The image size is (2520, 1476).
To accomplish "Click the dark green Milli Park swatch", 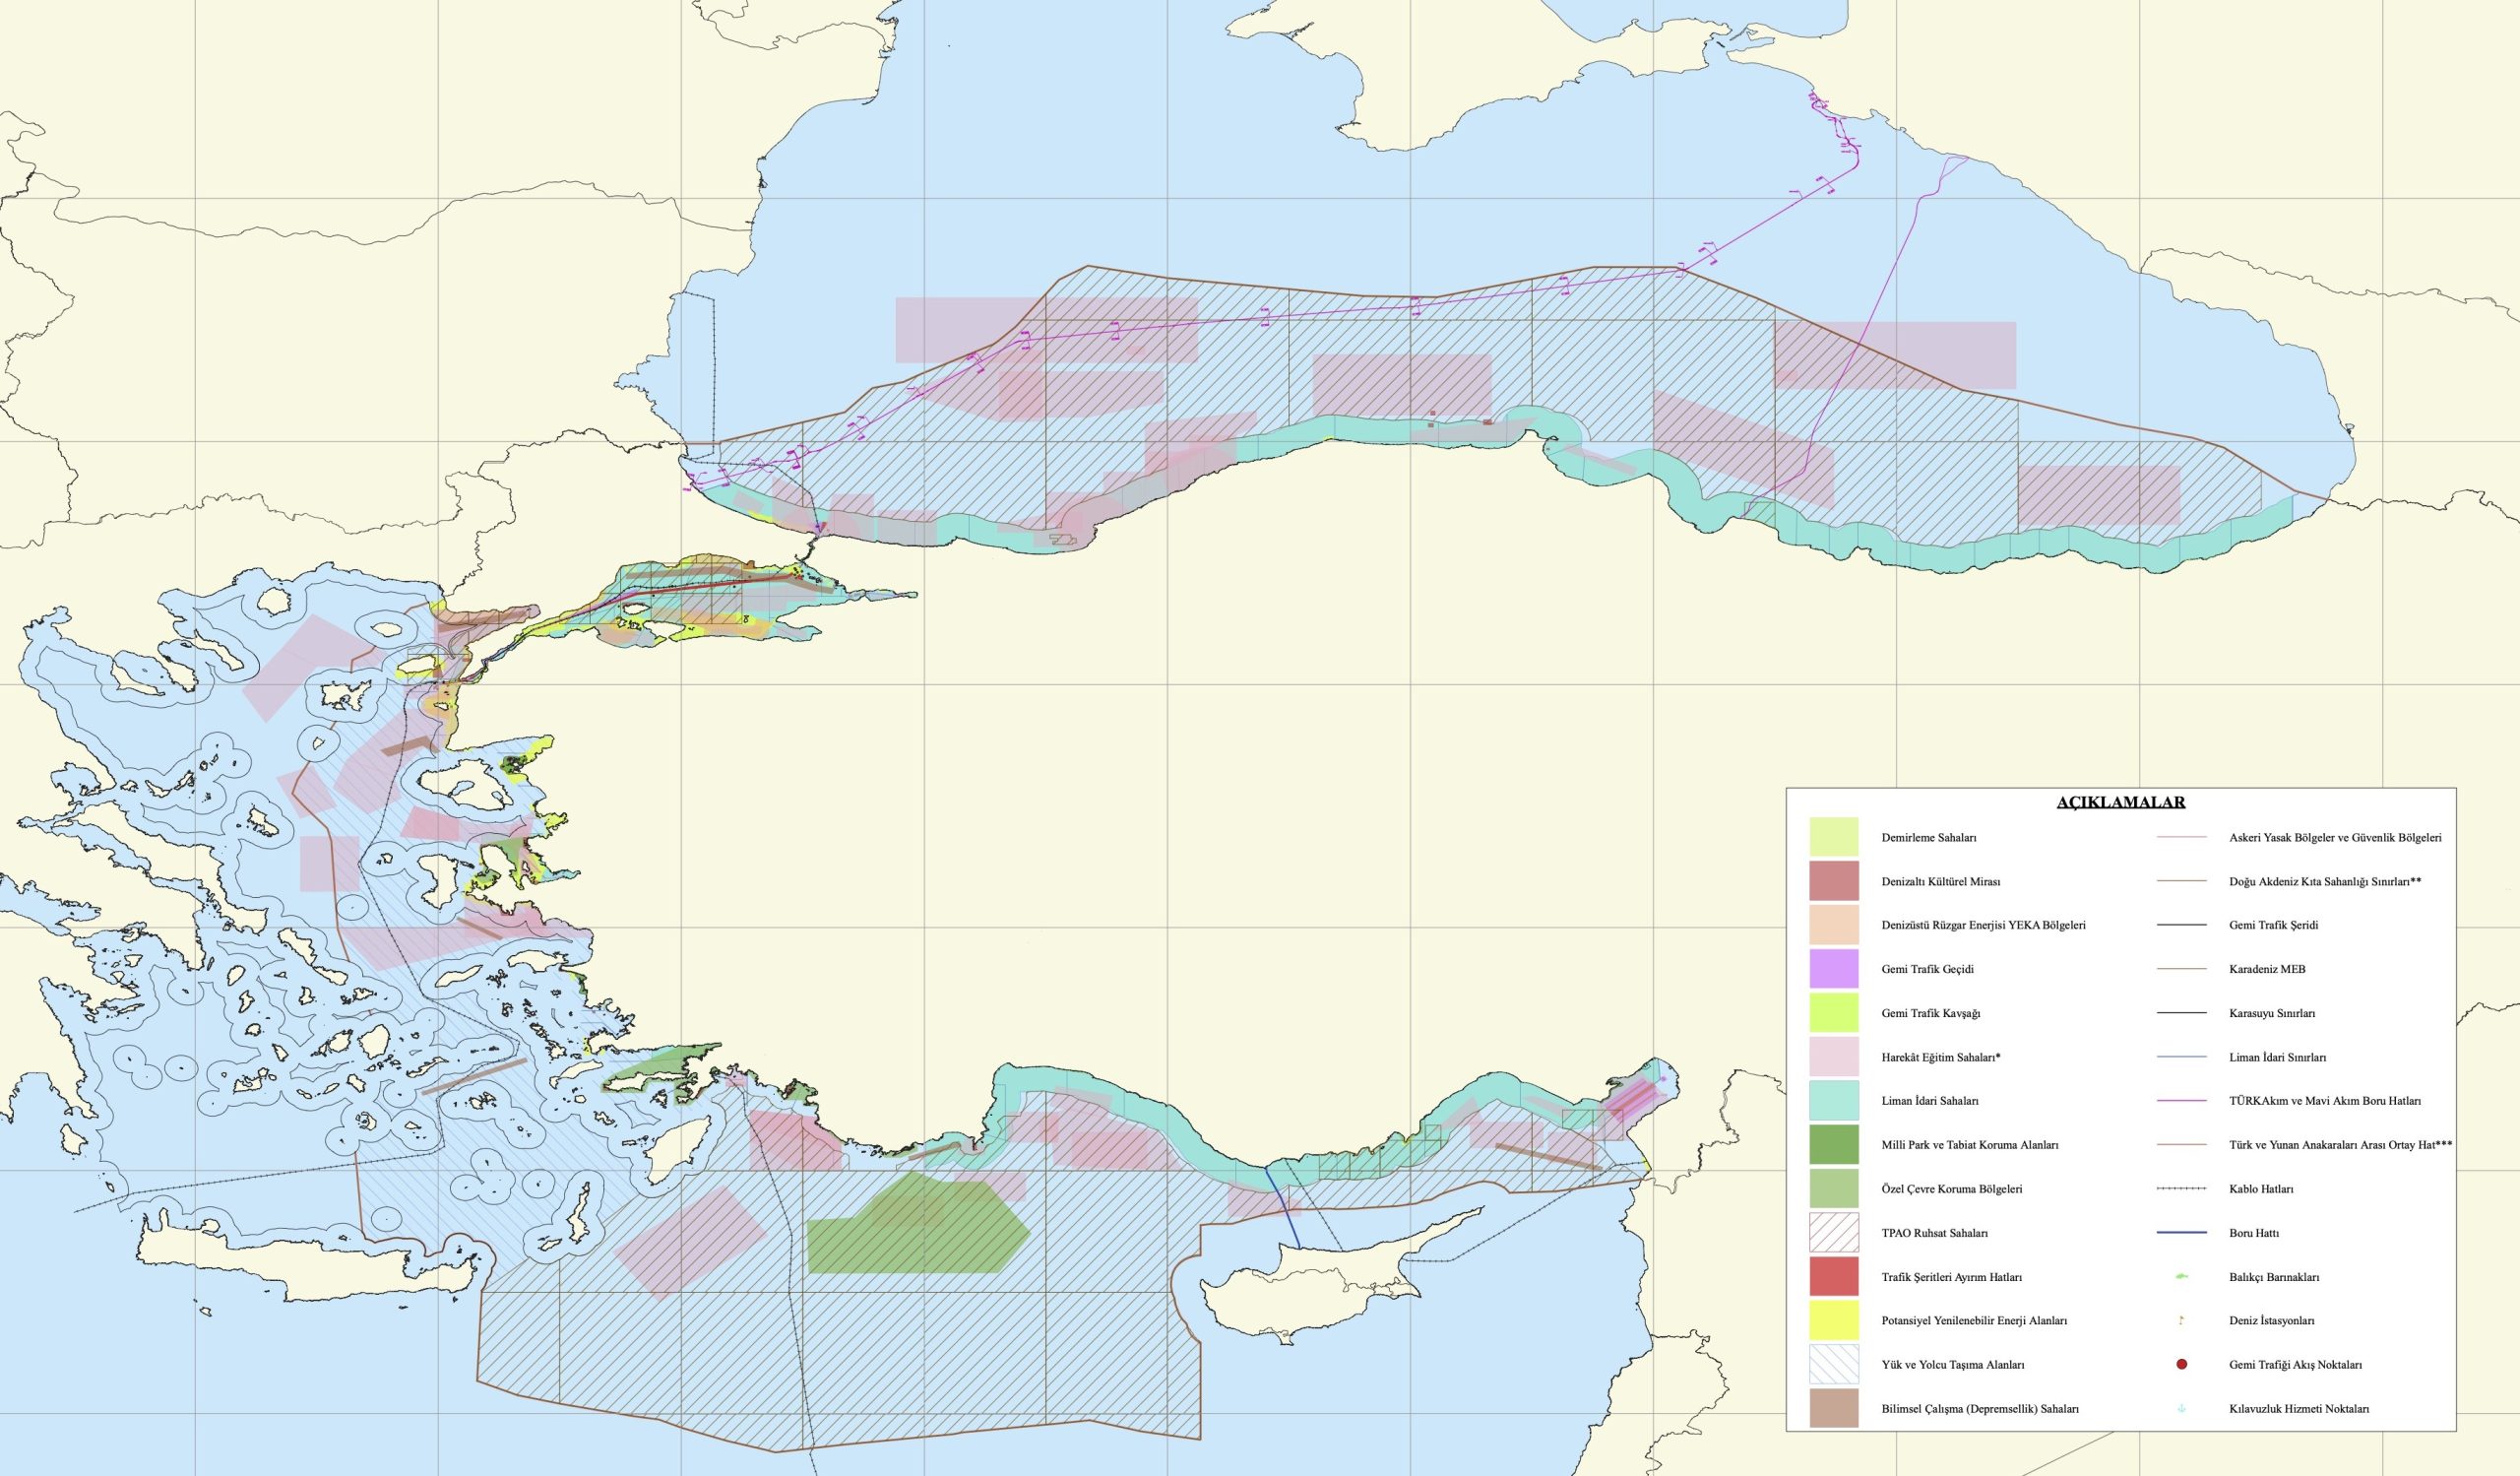I will (1833, 1145).
